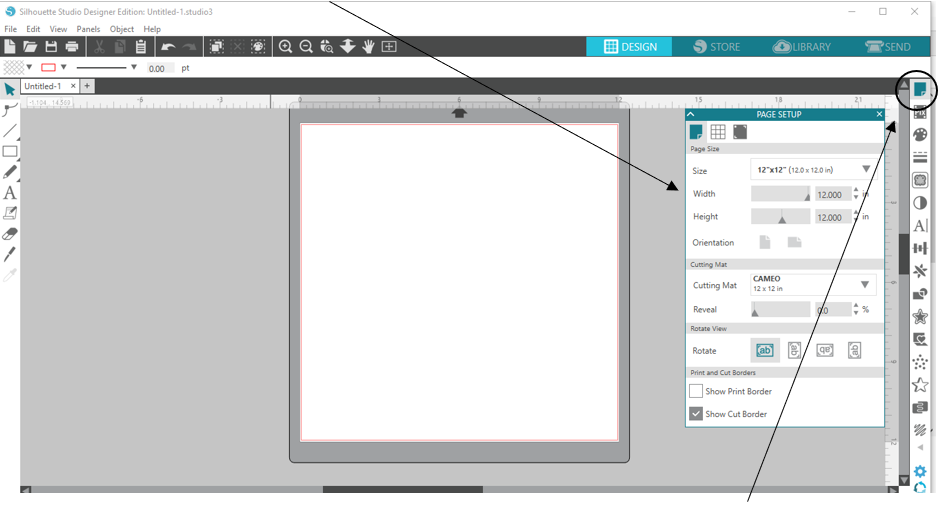The width and height of the screenshot is (944, 516).
Task: Go to the SEND view
Action: pyautogui.click(x=887, y=46)
